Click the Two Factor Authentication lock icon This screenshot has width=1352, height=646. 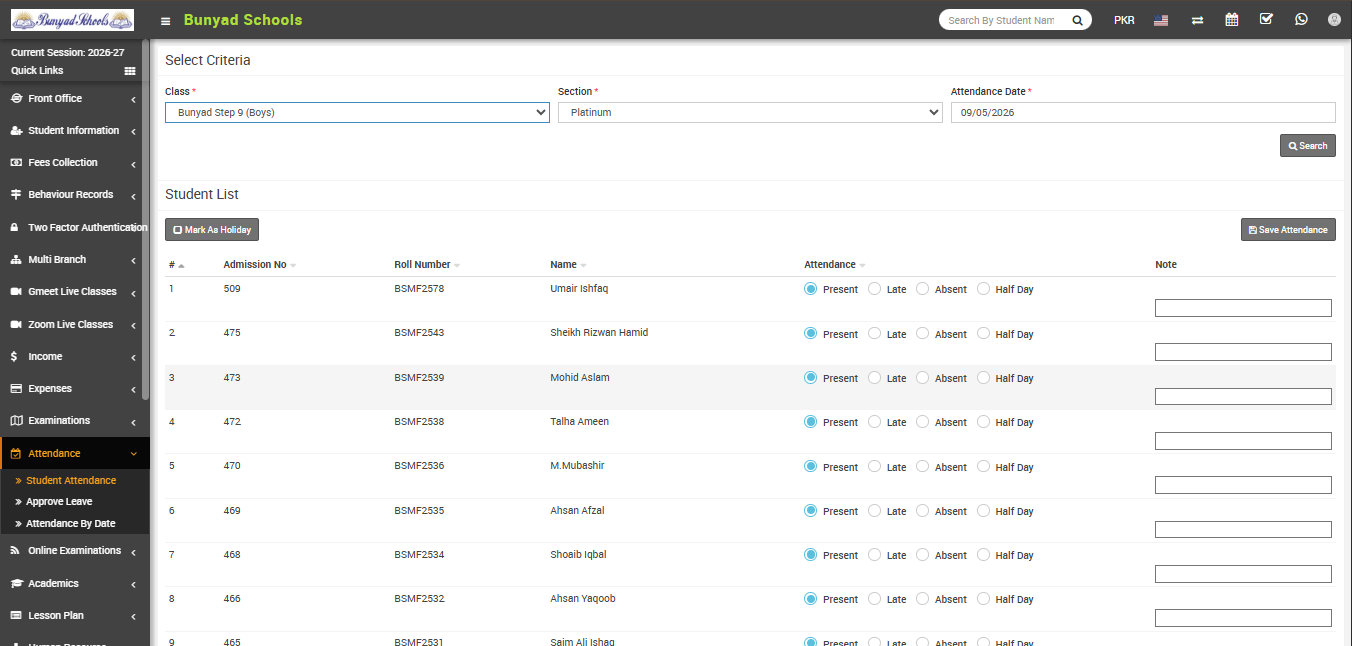pyautogui.click(x=16, y=227)
